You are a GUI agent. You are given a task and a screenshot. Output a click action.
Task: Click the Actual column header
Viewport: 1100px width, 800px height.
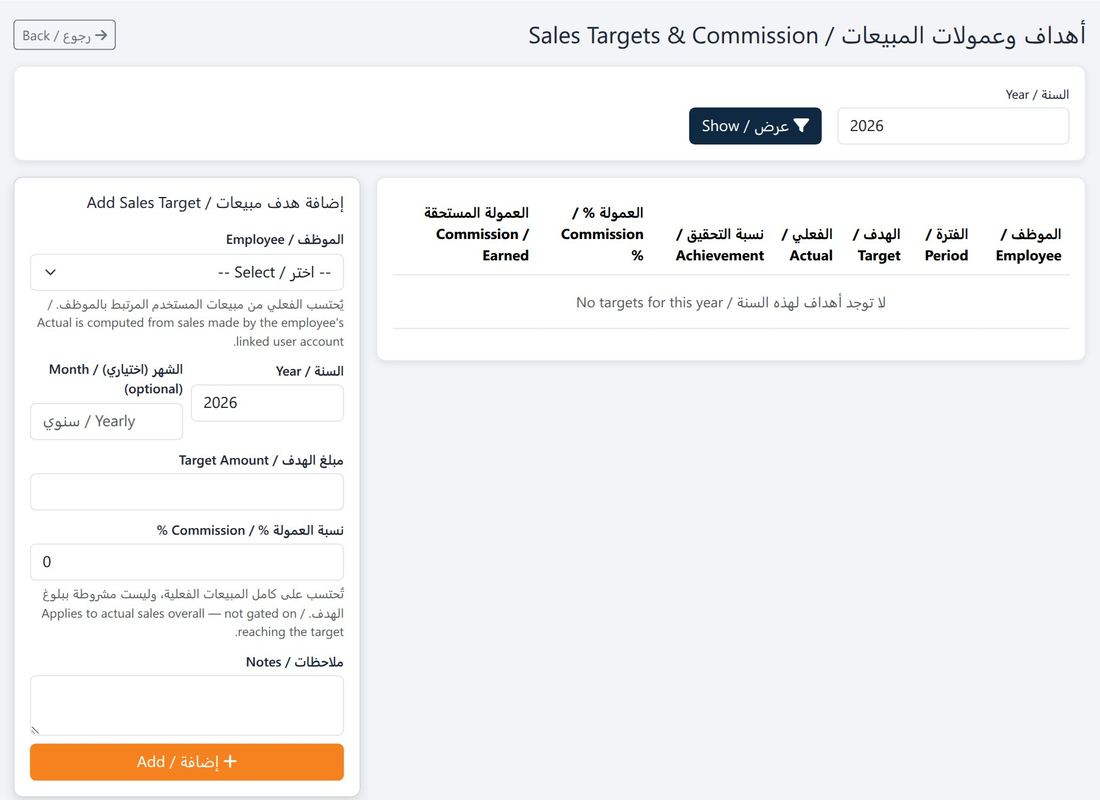coord(808,244)
